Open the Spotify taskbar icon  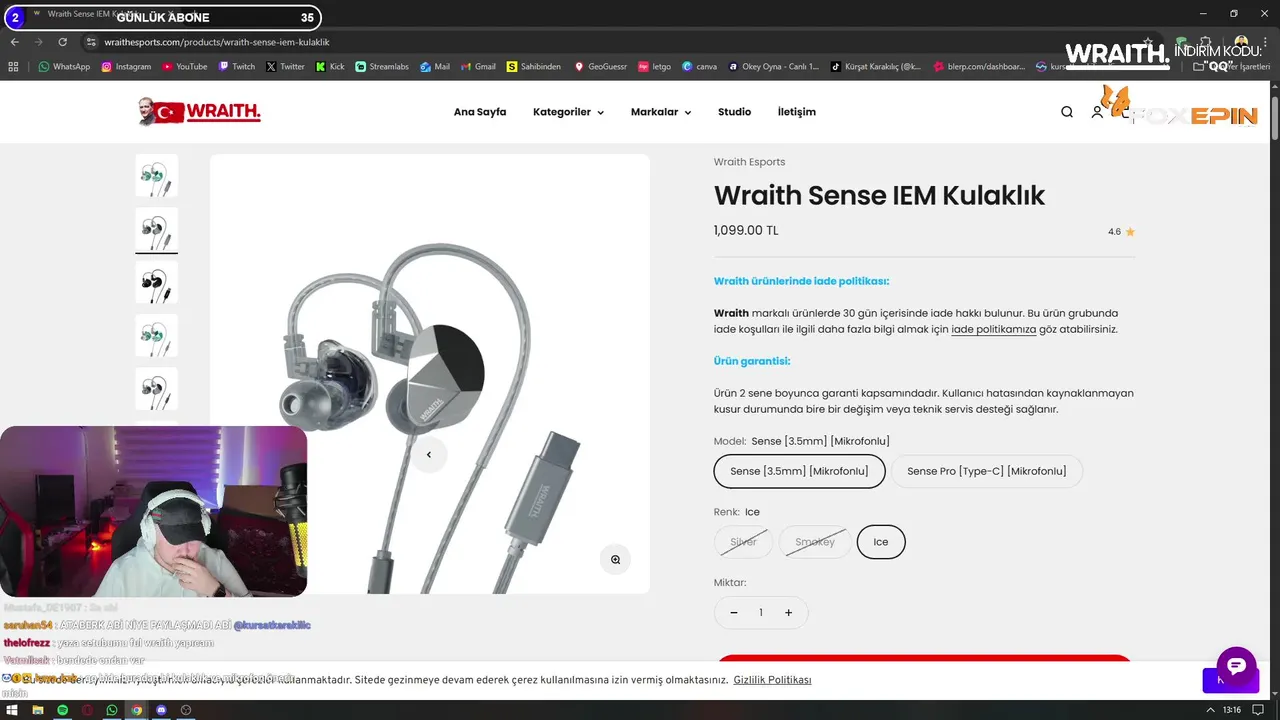click(x=62, y=710)
